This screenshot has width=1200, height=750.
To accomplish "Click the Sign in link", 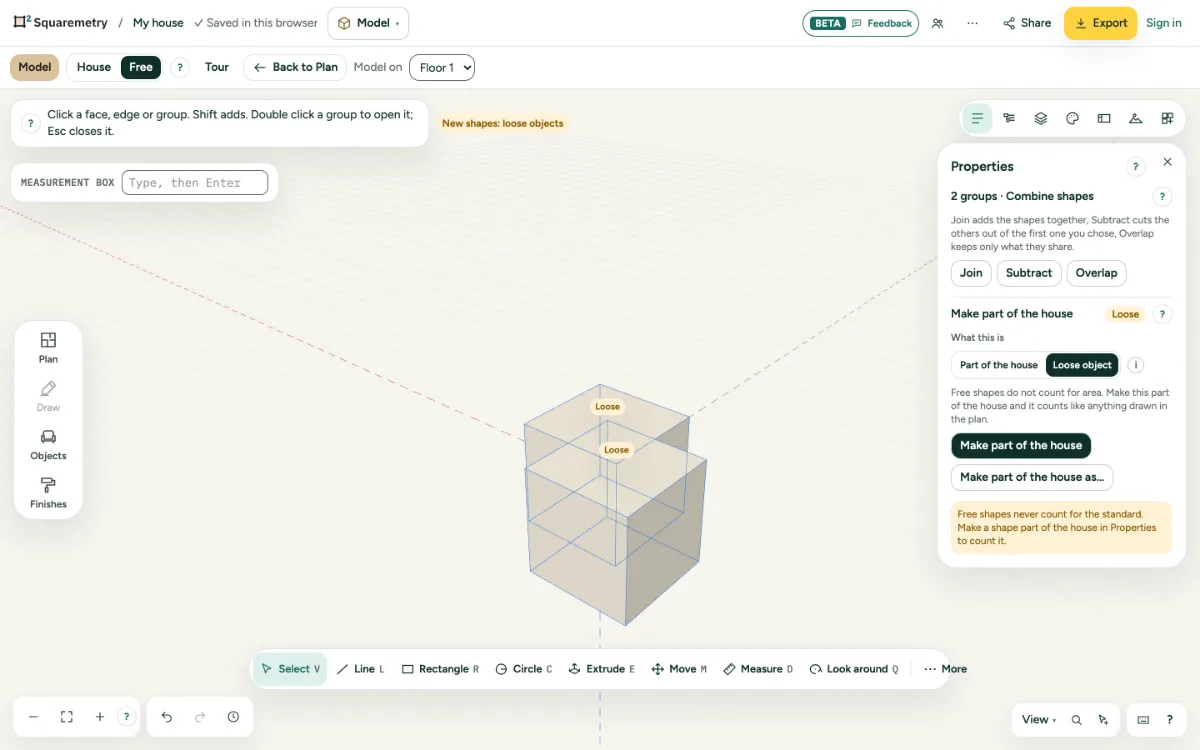I will pos(1164,23).
